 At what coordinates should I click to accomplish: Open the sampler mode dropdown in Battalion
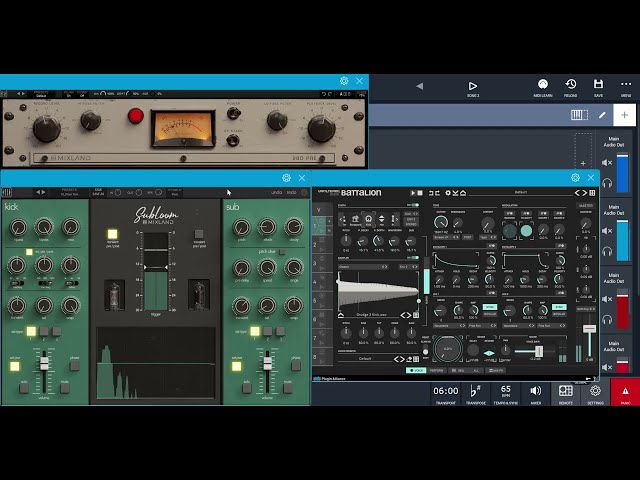pos(363,267)
